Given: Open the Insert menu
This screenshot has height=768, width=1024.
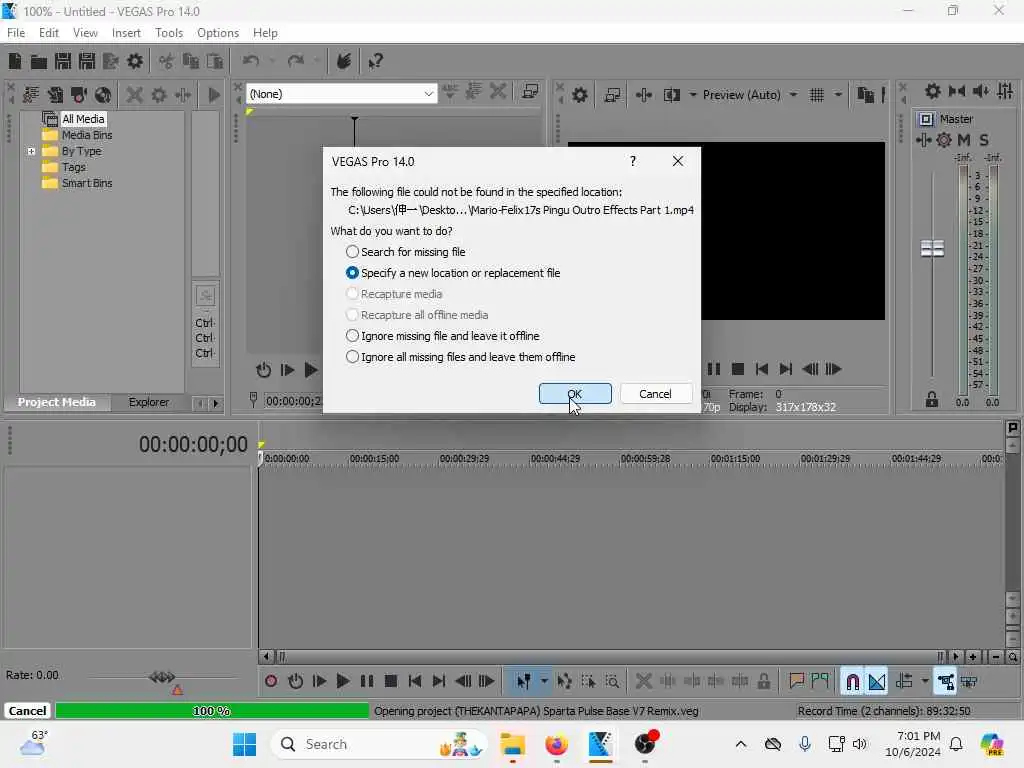Looking at the screenshot, I should coord(126,33).
